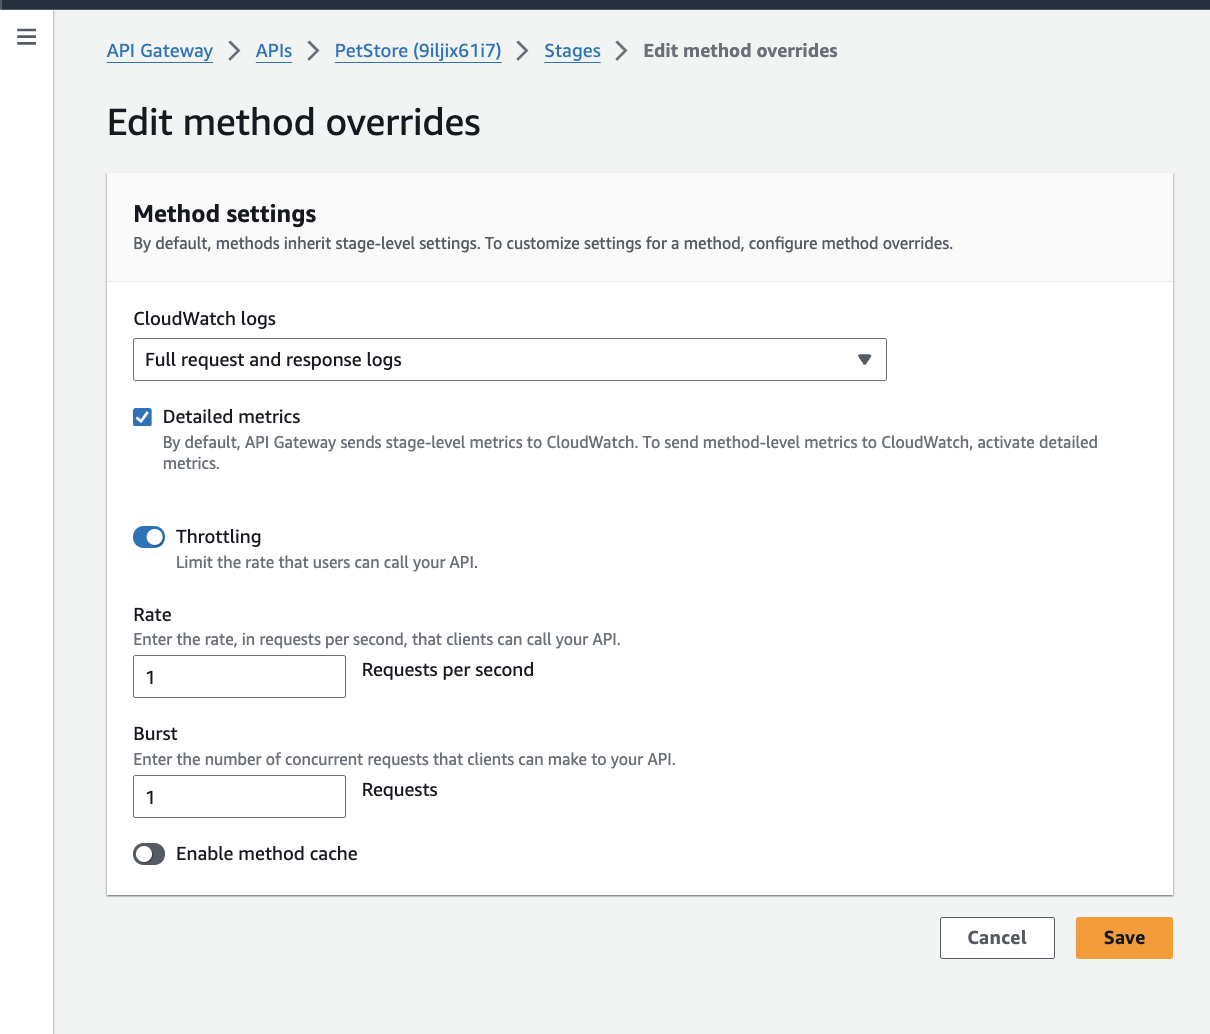Image resolution: width=1210 pixels, height=1034 pixels.
Task: Save the method override settings
Action: coord(1124,937)
